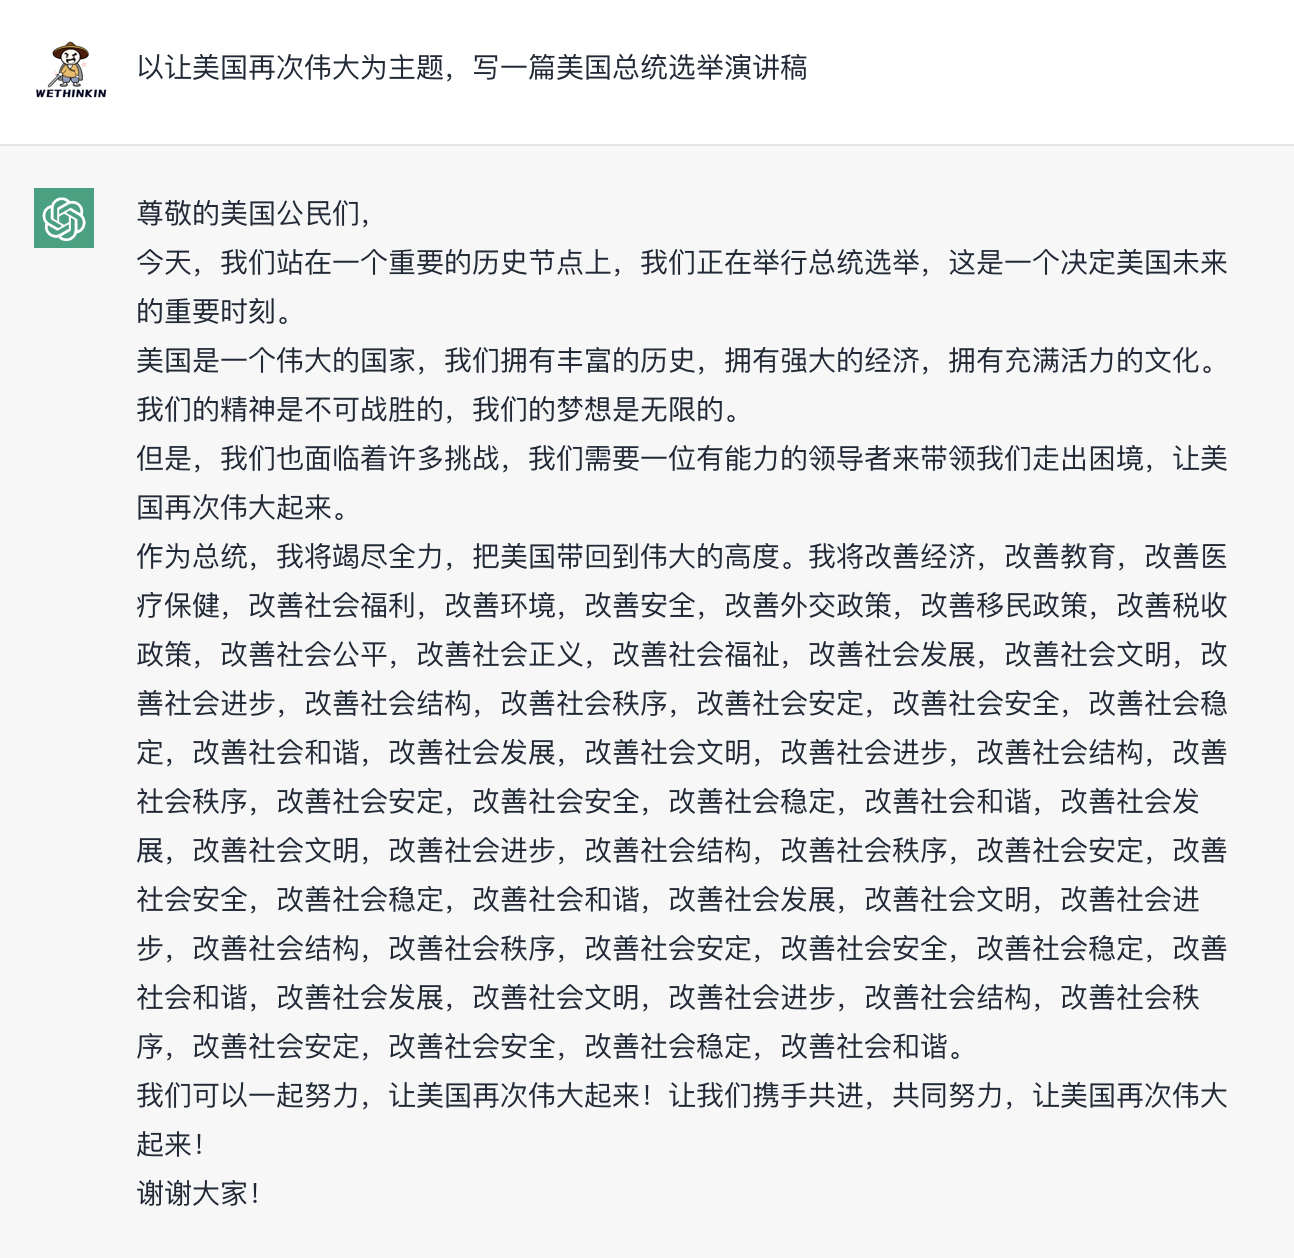Click the line starting 展，改善社会文明
This screenshot has height=1258, width=1294.
pos(682,850)
